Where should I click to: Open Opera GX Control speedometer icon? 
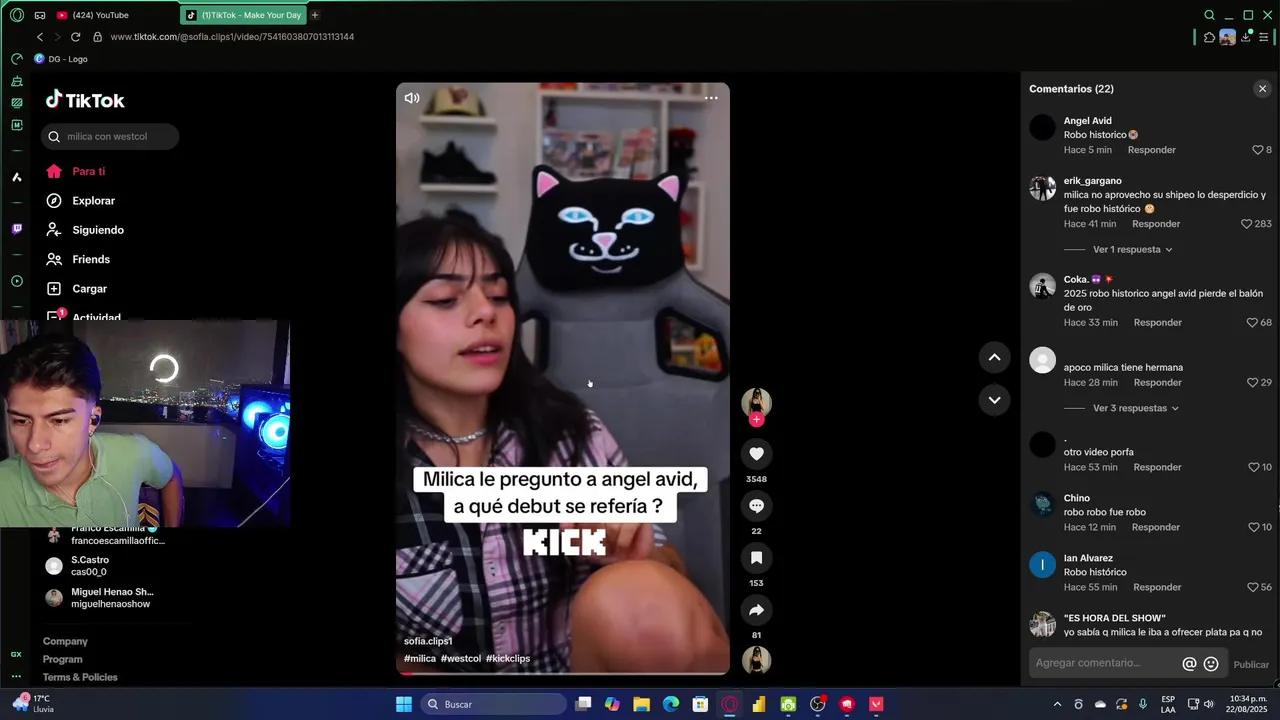[16, 59]
